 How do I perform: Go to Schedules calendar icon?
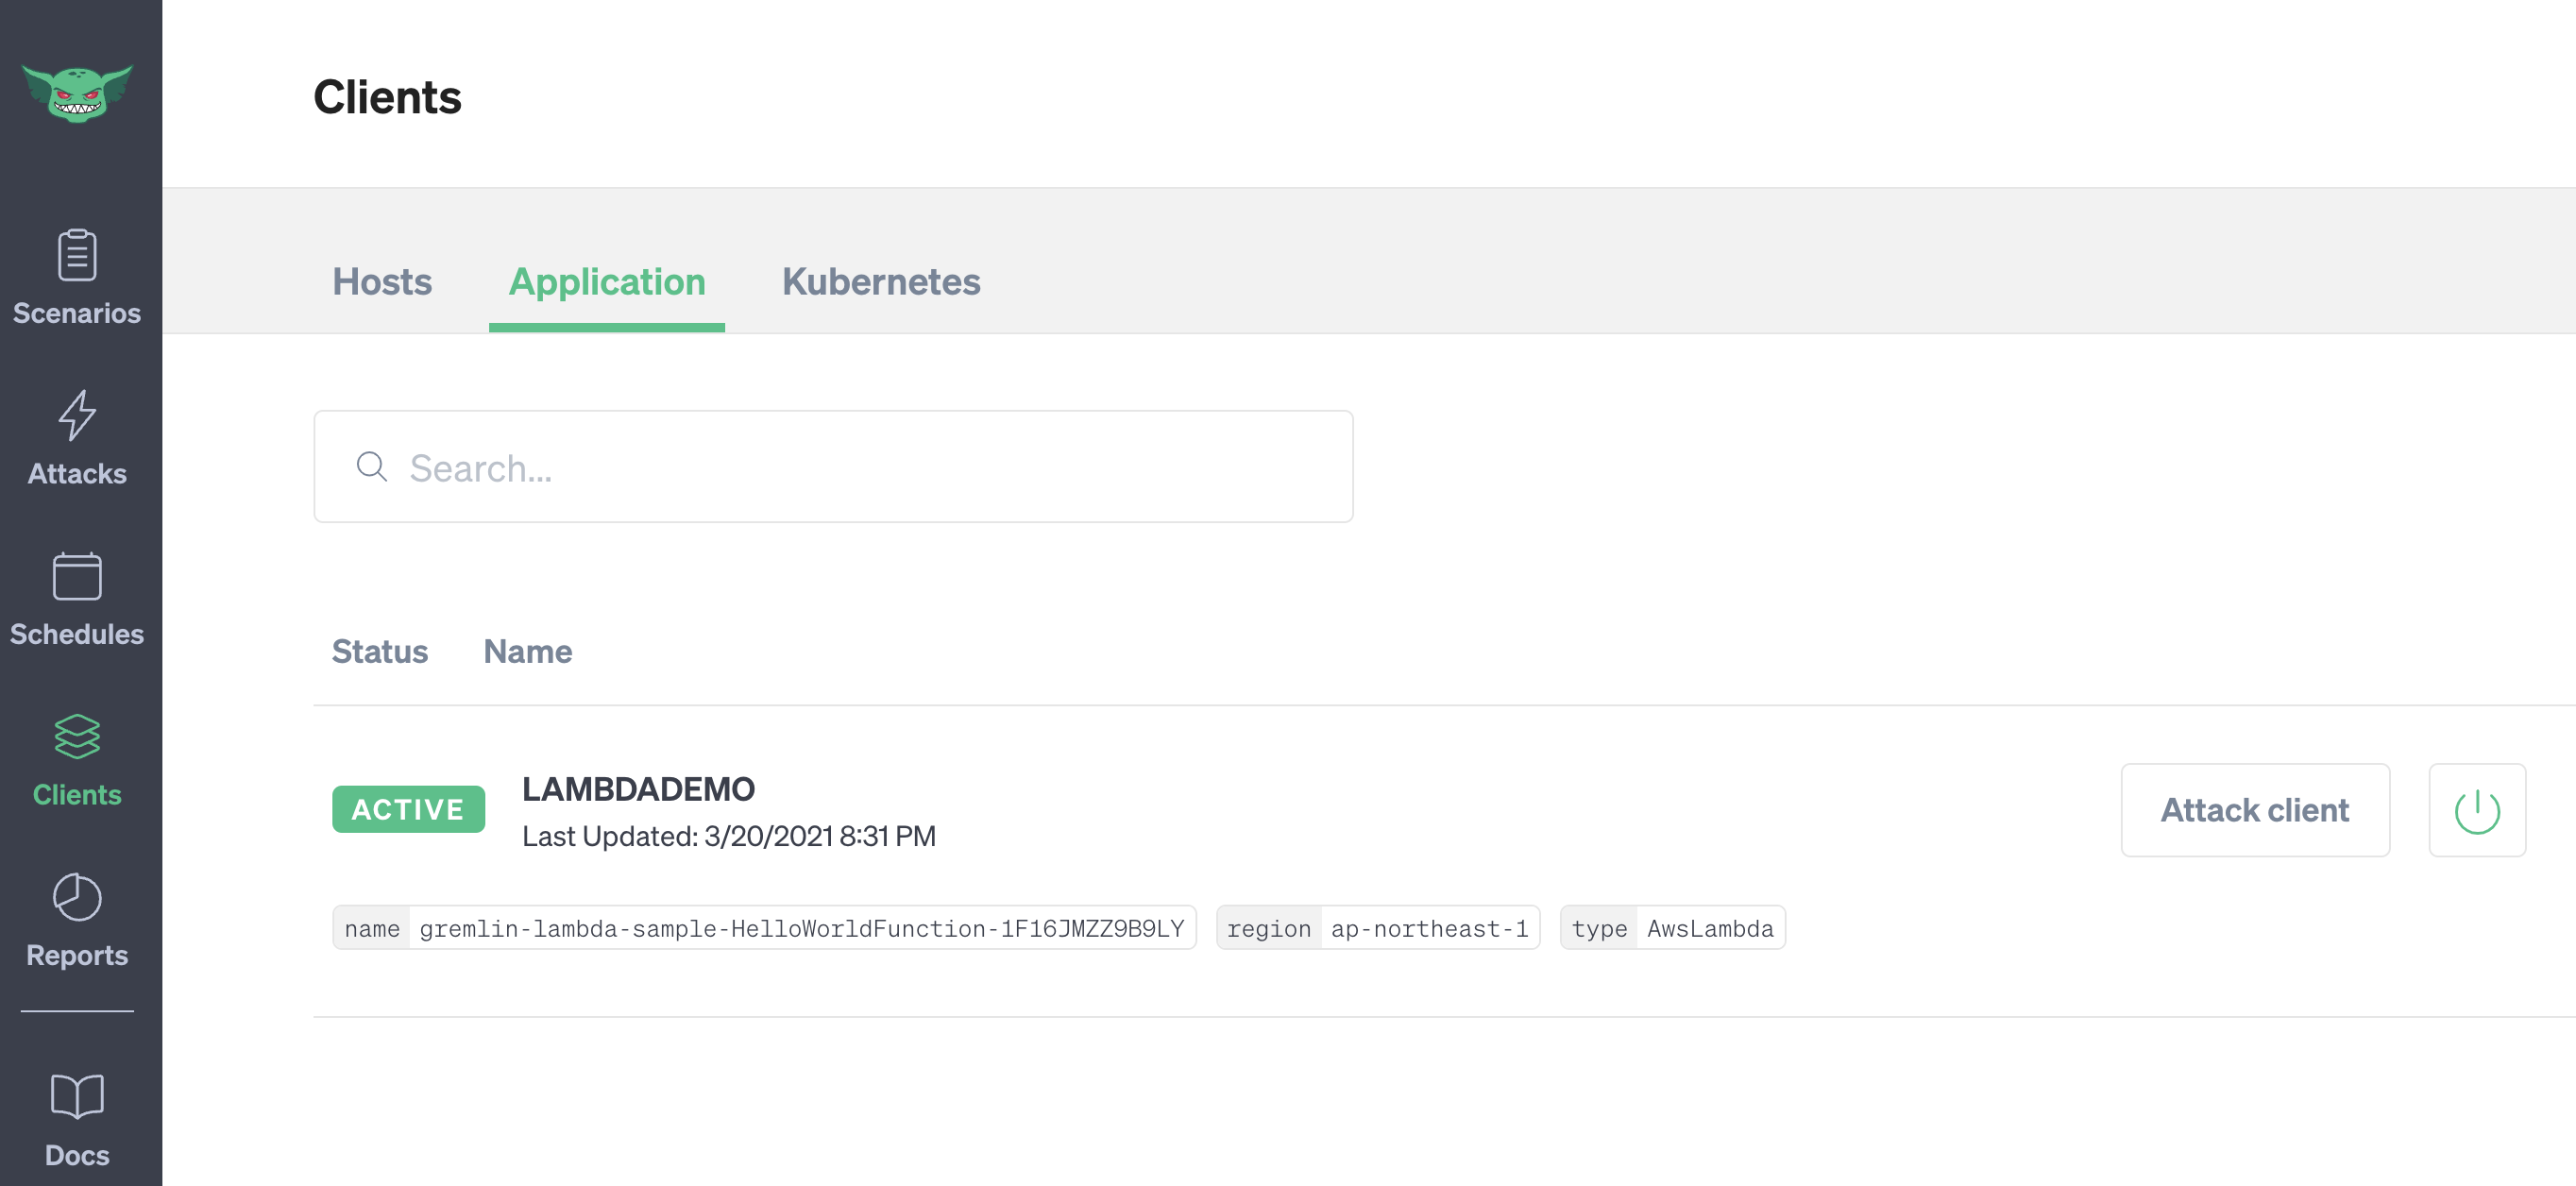coord(77,576)
